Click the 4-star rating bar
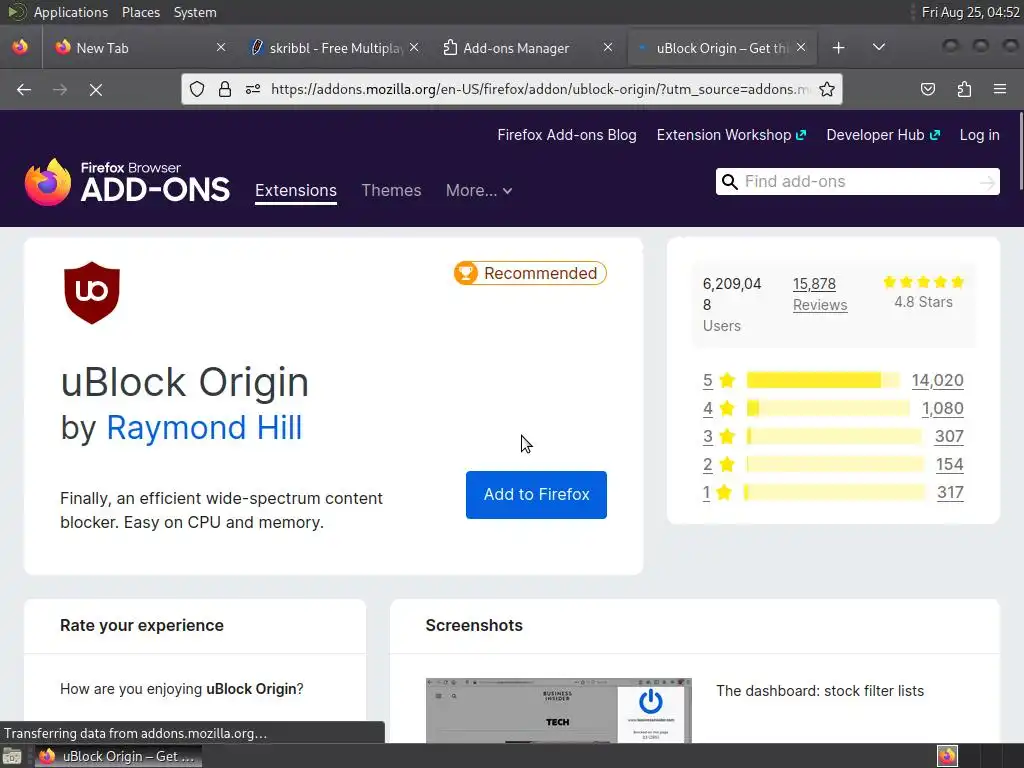This screenshot has width=1024, height=768. pyautogui.click(x=827, y=408)
